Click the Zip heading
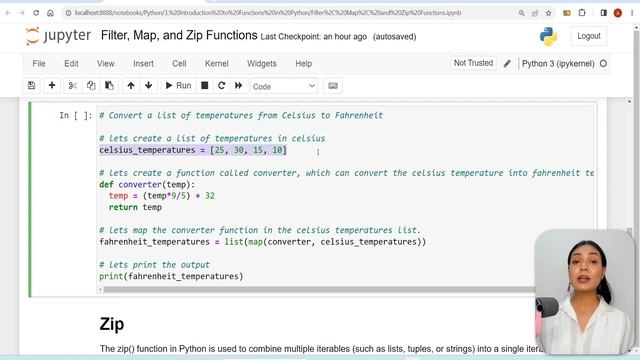This screenshot has width=640, height=360. click(111, 324)
